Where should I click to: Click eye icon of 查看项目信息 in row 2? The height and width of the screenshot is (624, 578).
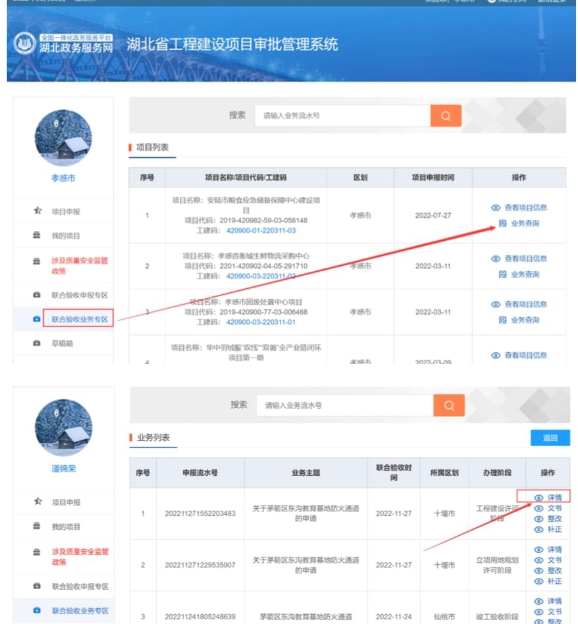pos(496,259)
